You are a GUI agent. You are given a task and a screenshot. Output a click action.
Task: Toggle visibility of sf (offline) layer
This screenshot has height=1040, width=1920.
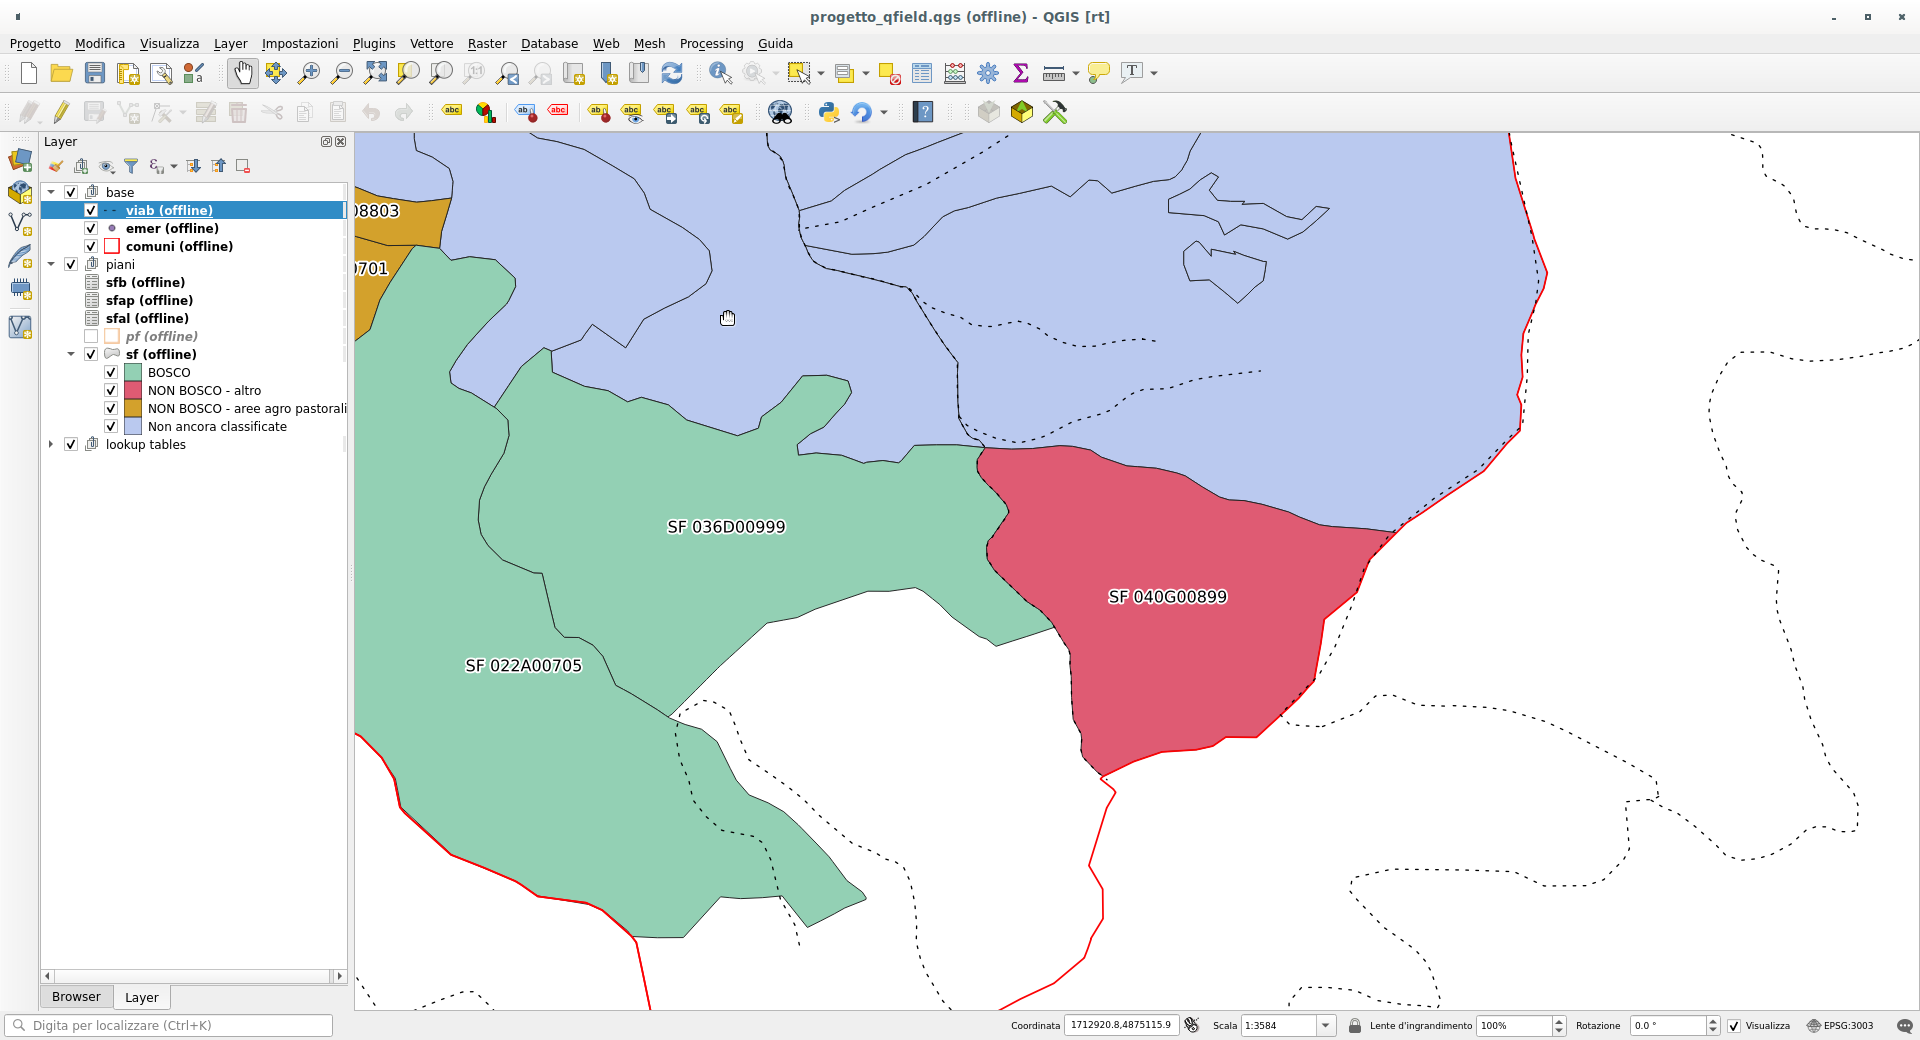[91, 354]
